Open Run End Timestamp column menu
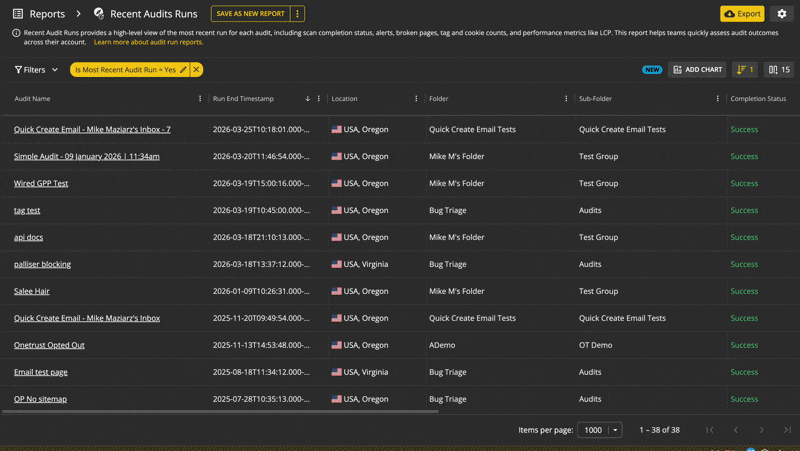This screenshot has height=451, width=800. coord(319,99)
